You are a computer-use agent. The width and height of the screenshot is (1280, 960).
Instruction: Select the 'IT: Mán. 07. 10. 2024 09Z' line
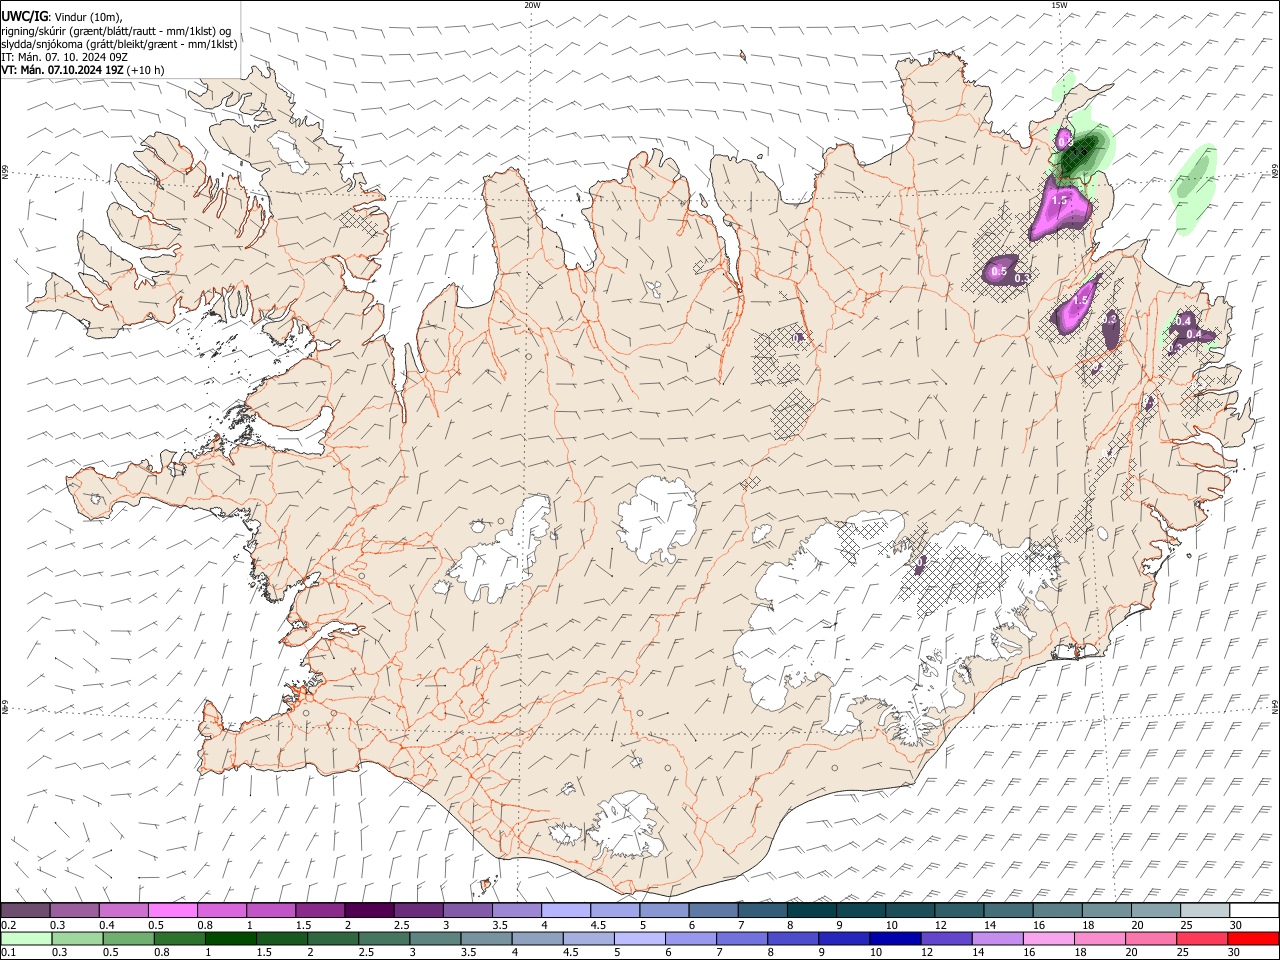(65, 57)
